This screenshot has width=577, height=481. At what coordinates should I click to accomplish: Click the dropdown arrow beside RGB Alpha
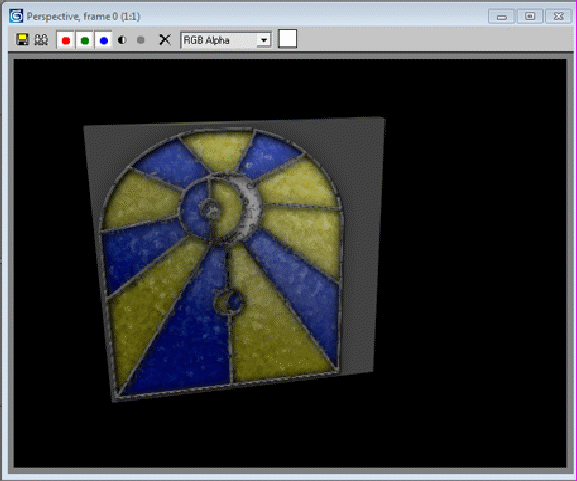(264, 40)
